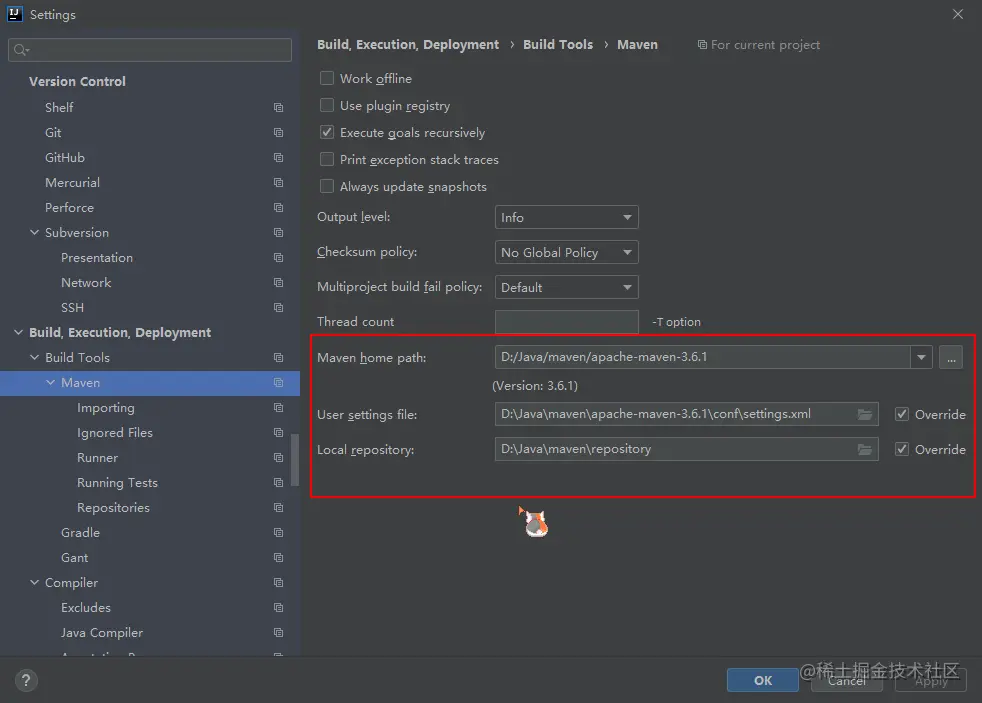Collapse the Subversion tree node
Image resolution: width=982 pixels, height=703 pixels.
[34, 232]
